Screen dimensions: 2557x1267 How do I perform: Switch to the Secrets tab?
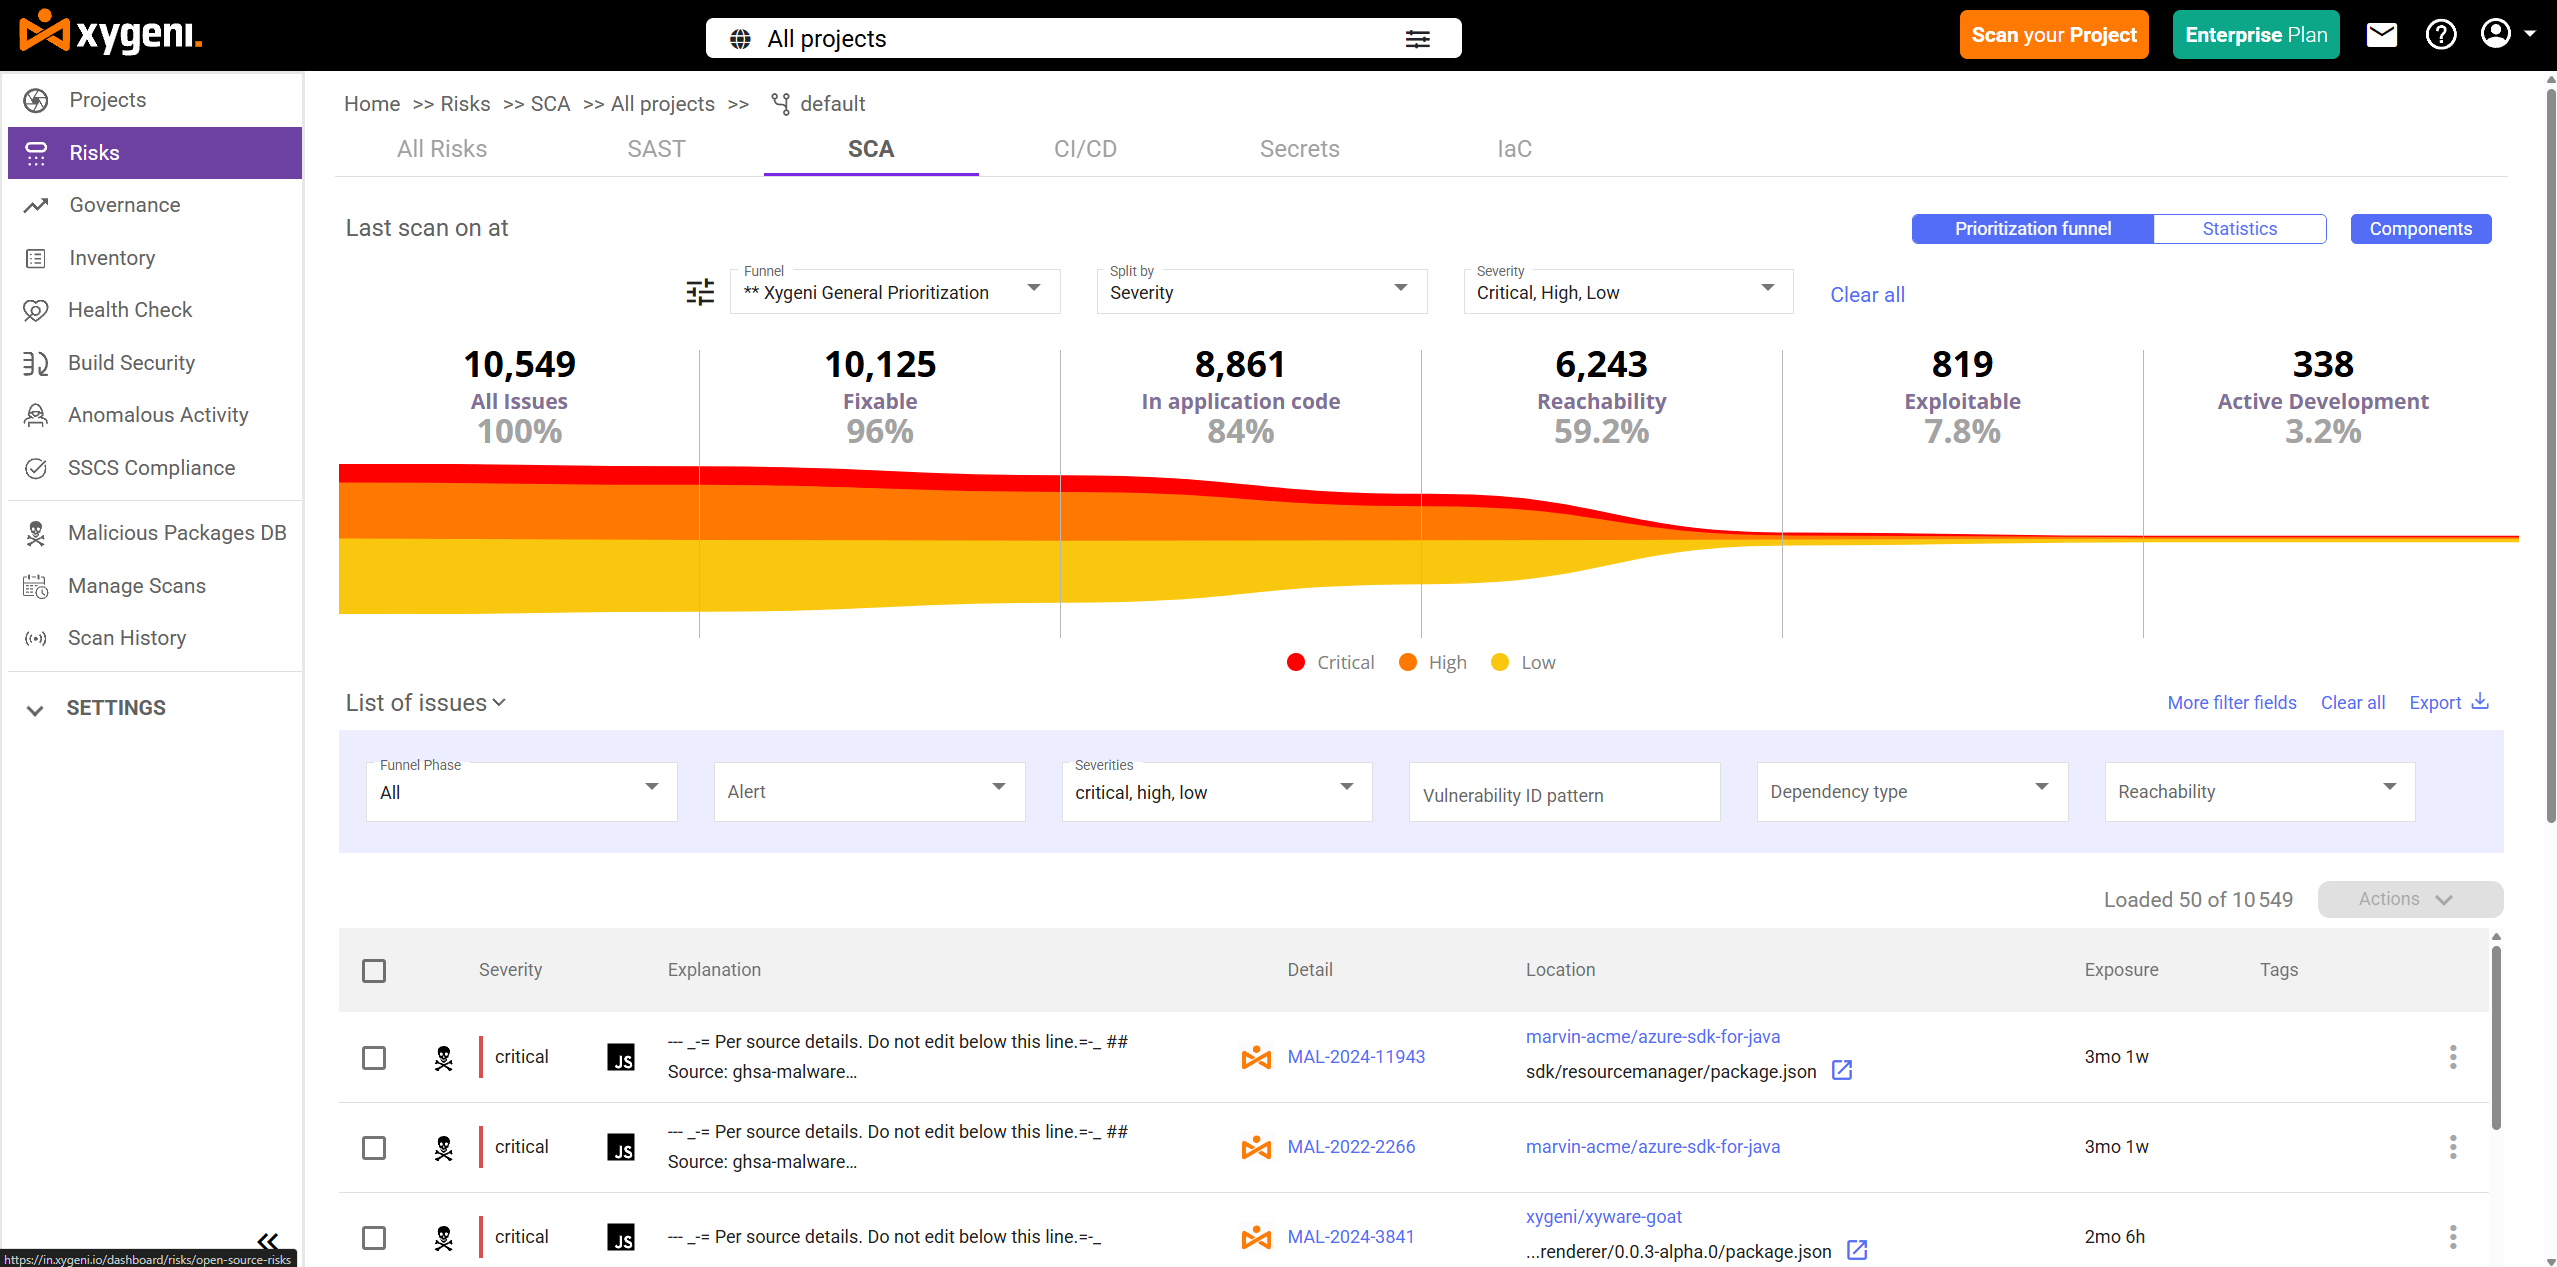tap(1299, 149)
